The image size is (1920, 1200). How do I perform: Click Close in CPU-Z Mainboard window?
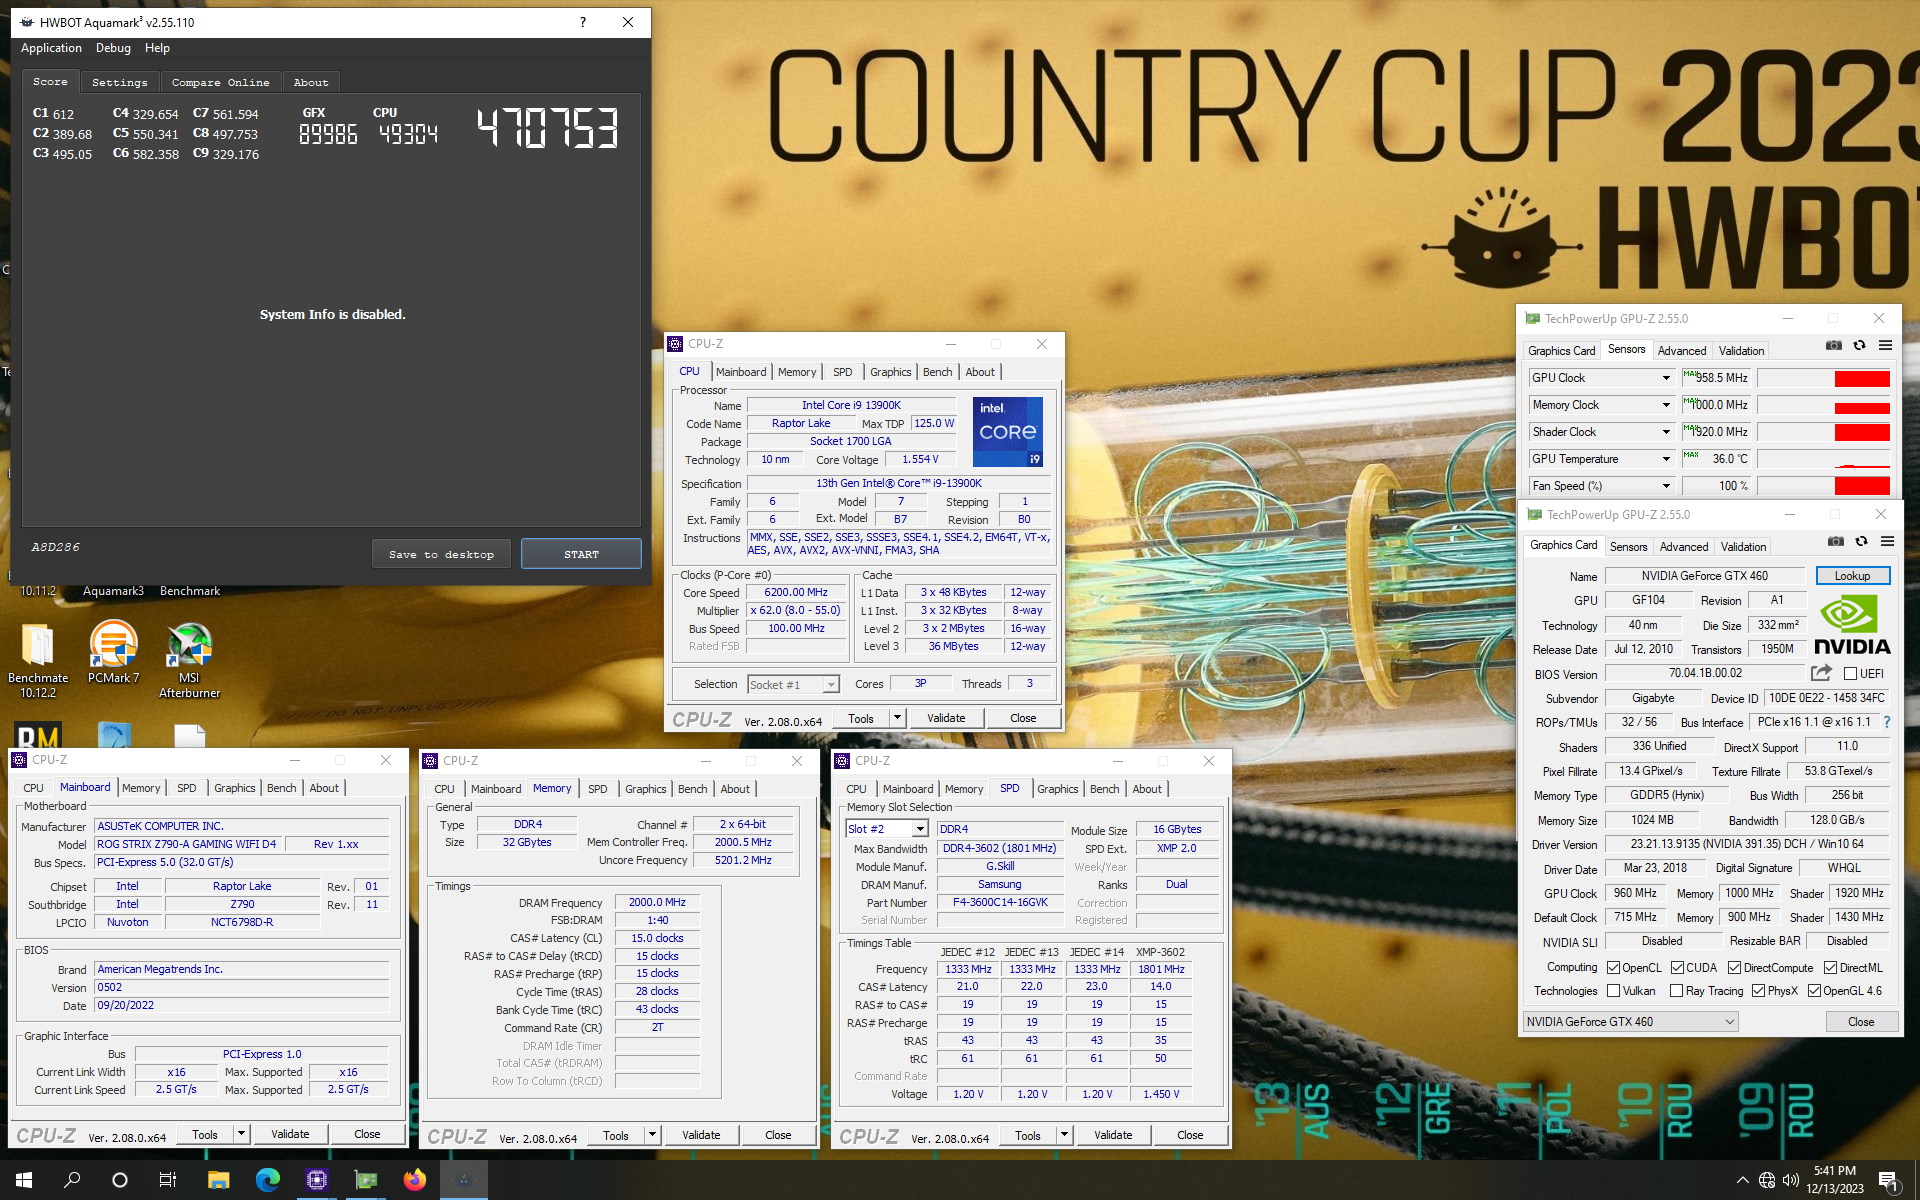367,1134
